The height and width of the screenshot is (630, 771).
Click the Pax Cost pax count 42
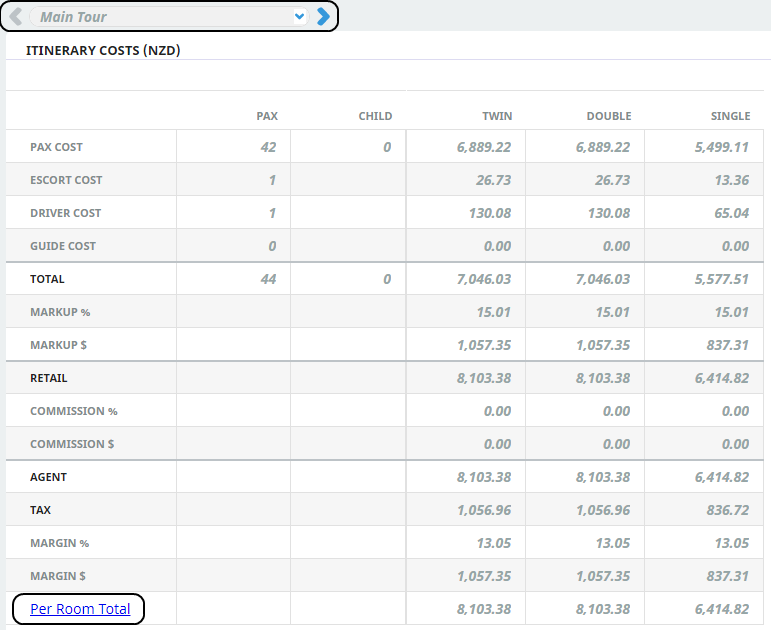pos(268,147)
